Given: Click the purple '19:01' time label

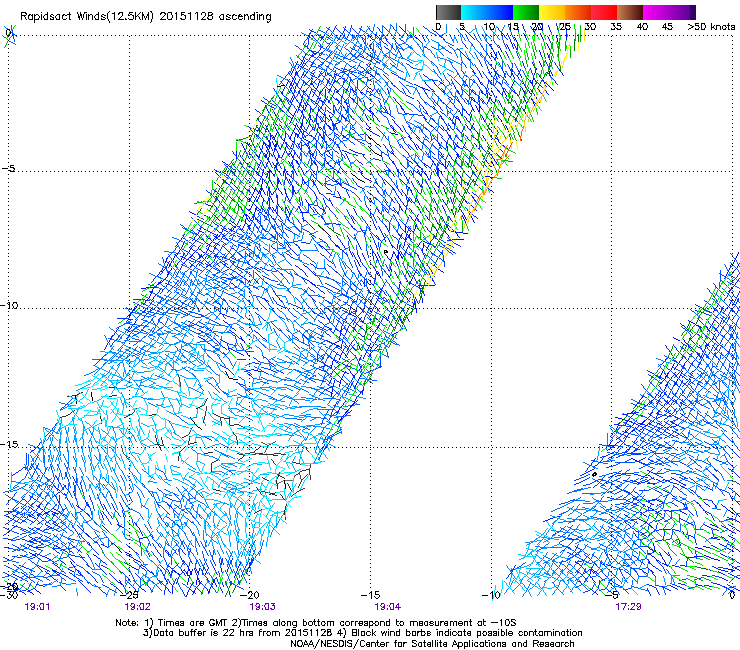Looking at the screenshot, I should pos(37,607).
